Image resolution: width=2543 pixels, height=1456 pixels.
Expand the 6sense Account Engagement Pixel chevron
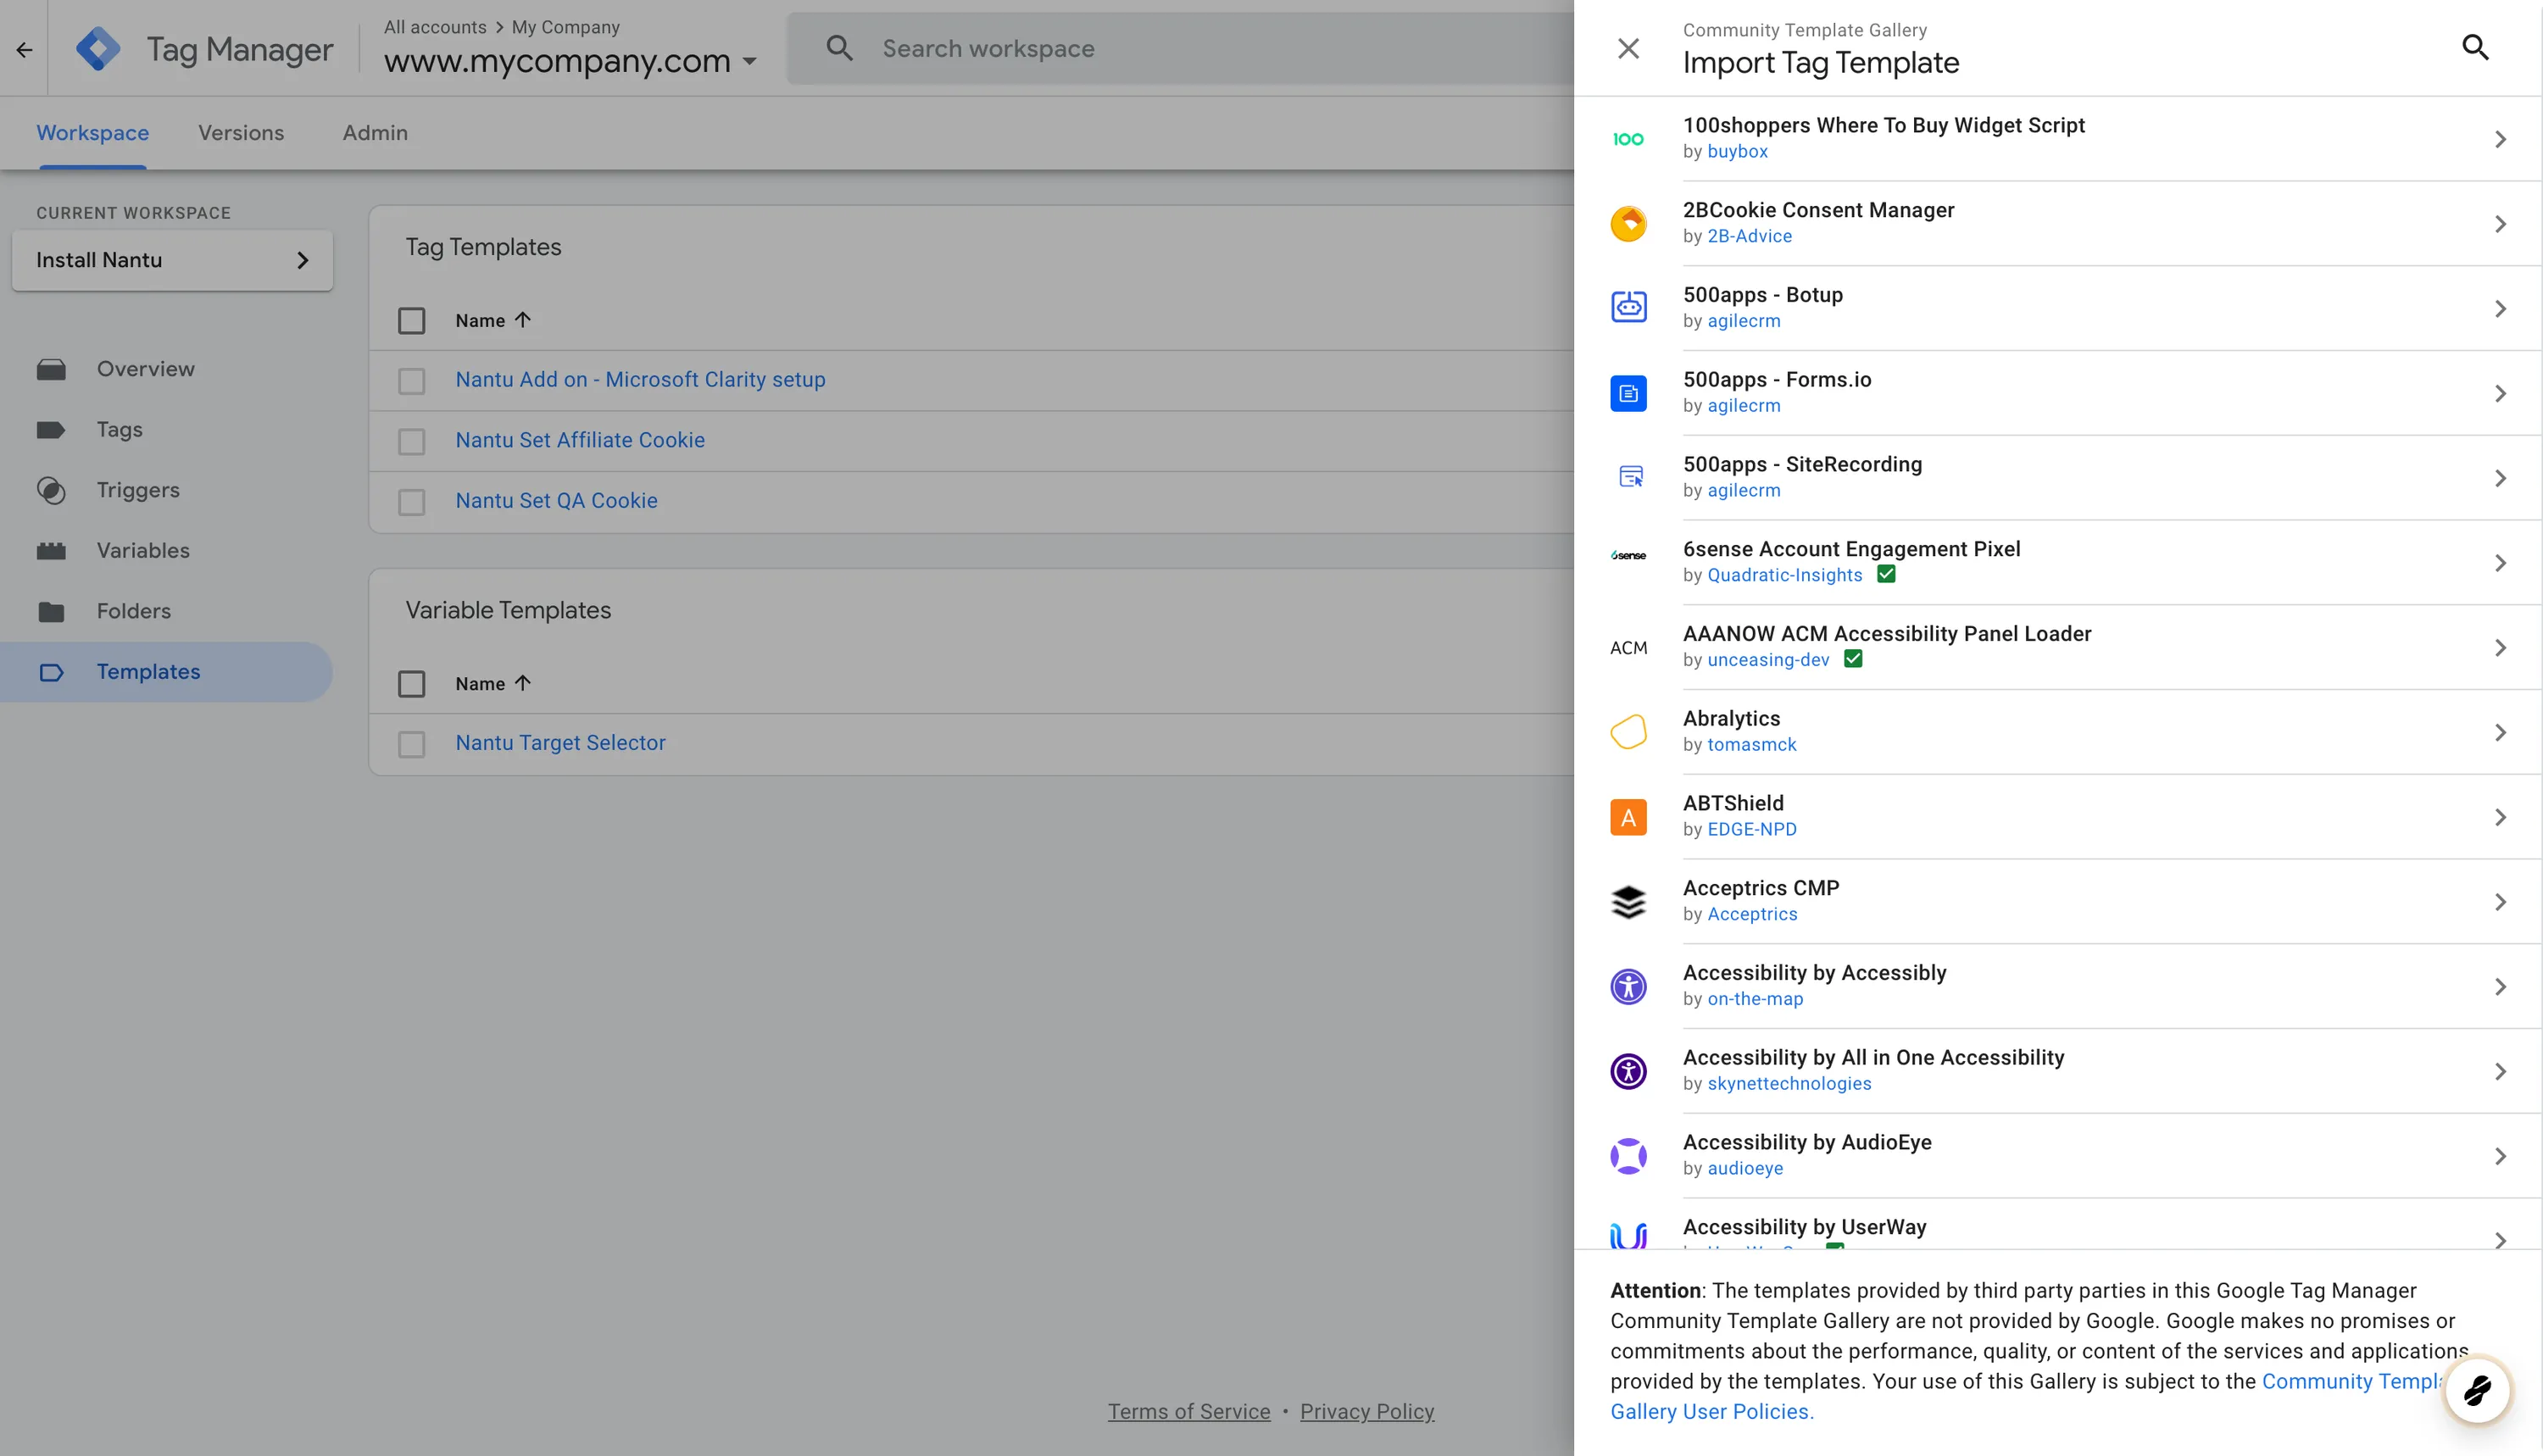pyautogui.click(x=2500, y=563)
